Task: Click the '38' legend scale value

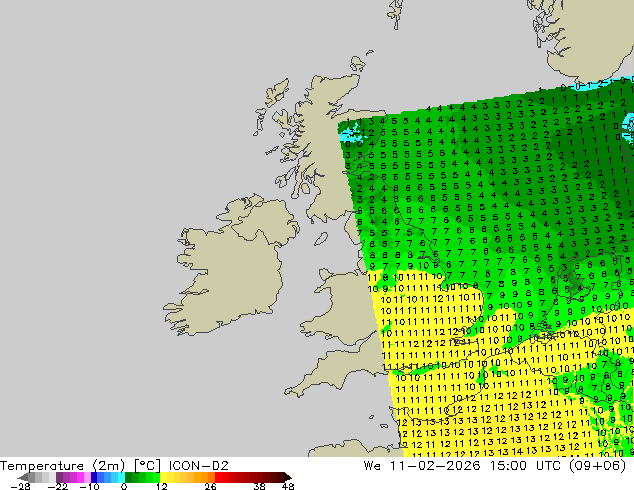Action: tap(260, 486)
